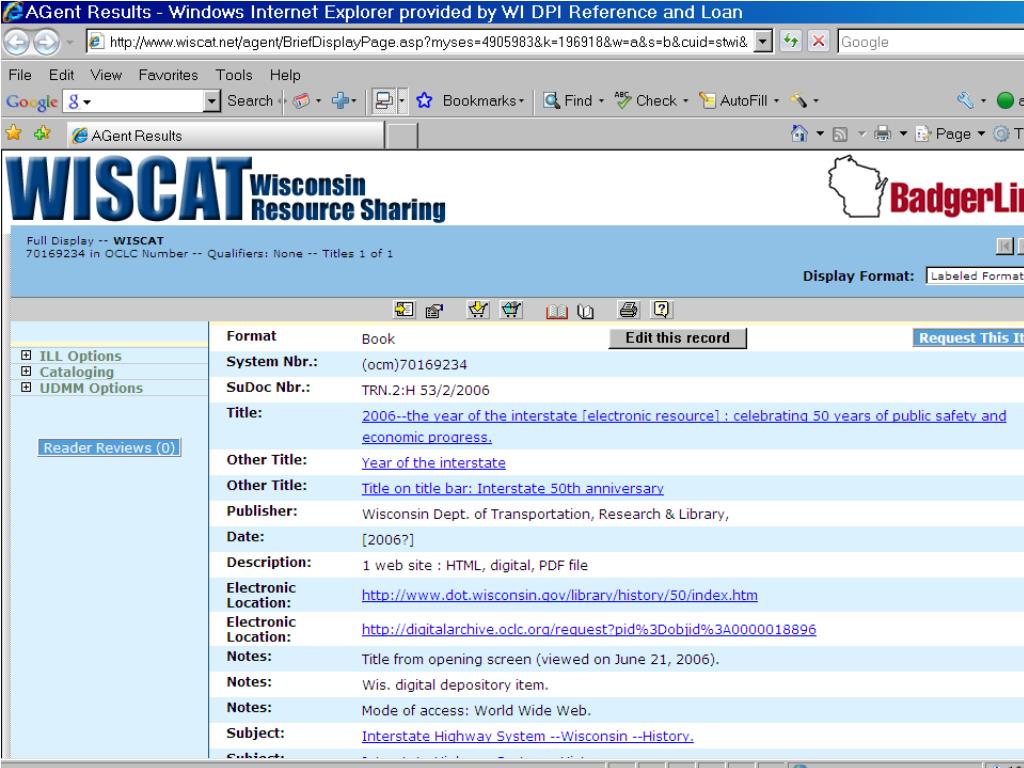
Task: Open the digitalarchive.oclc.org link
Action: click(589, 629)
